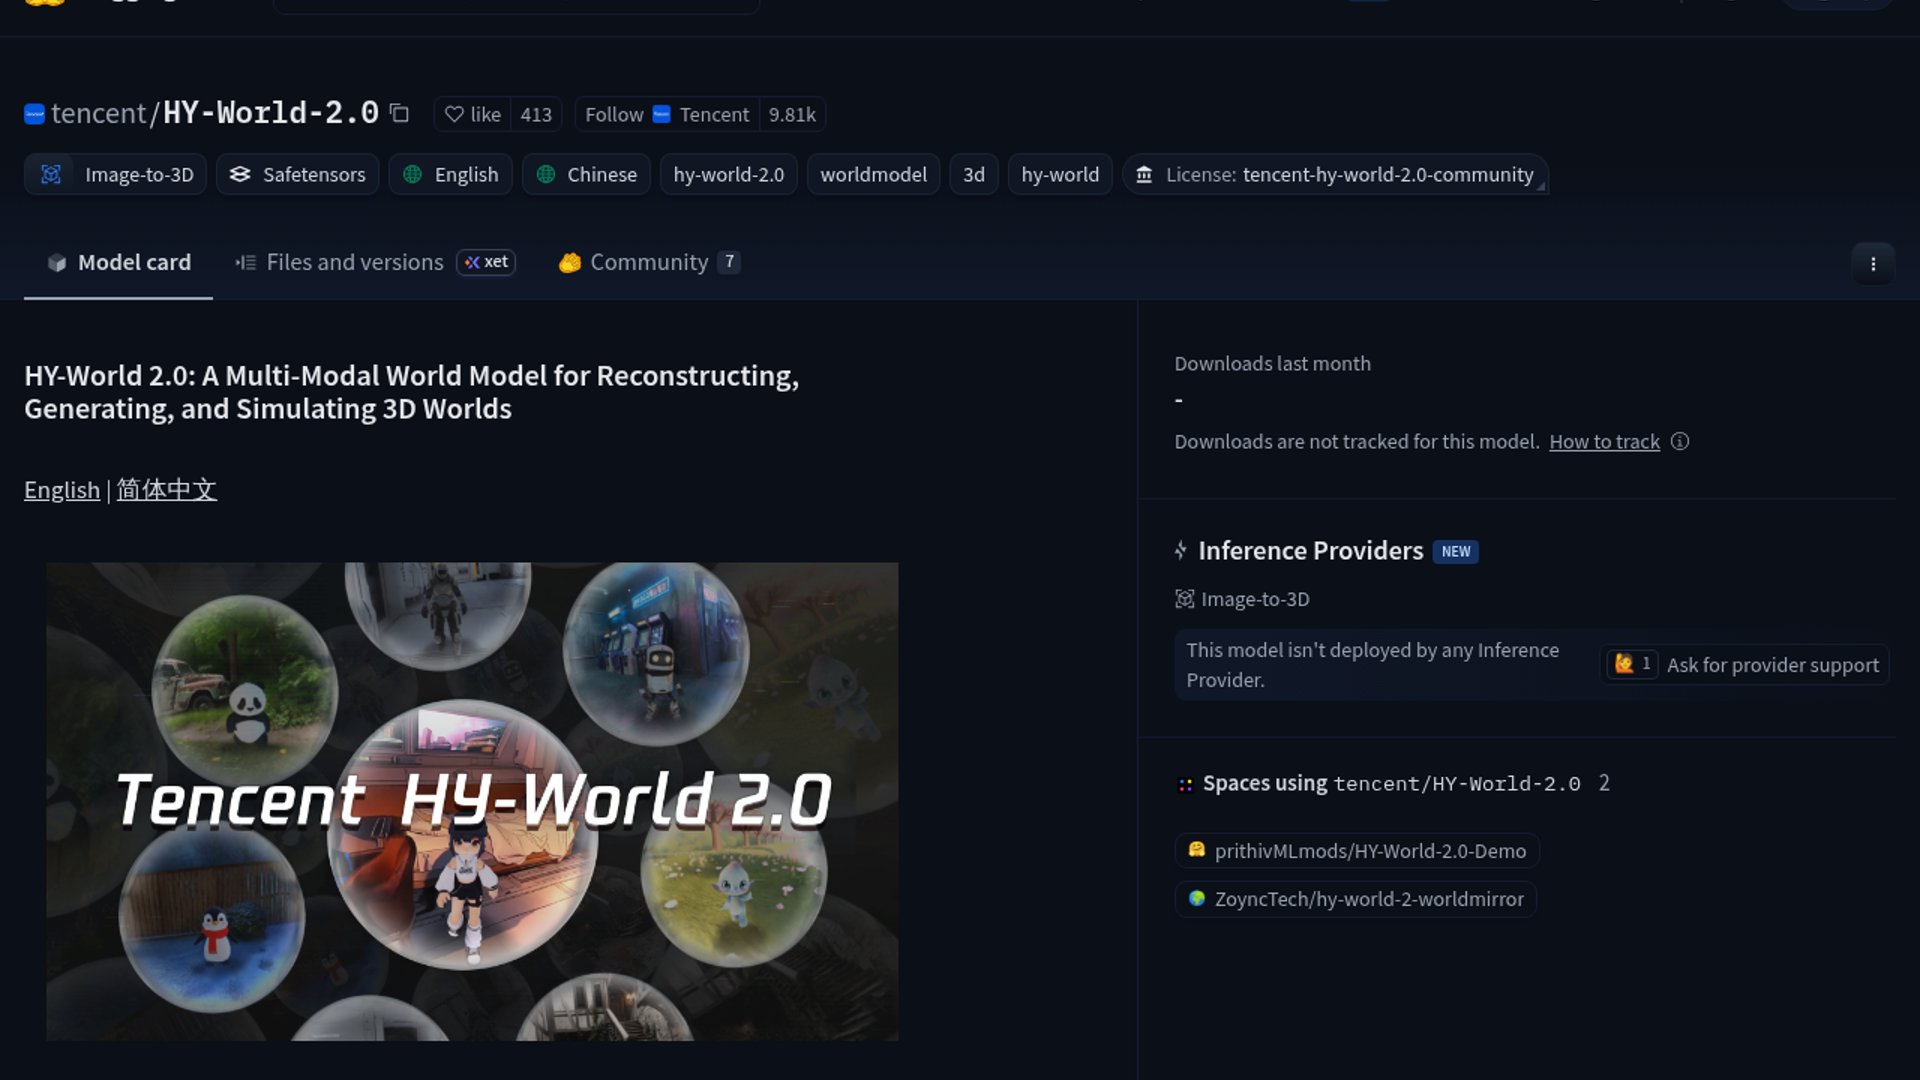Click the 简体中文 readme link
This screenshot has height=1080, width=1920.
coord(166,490)
